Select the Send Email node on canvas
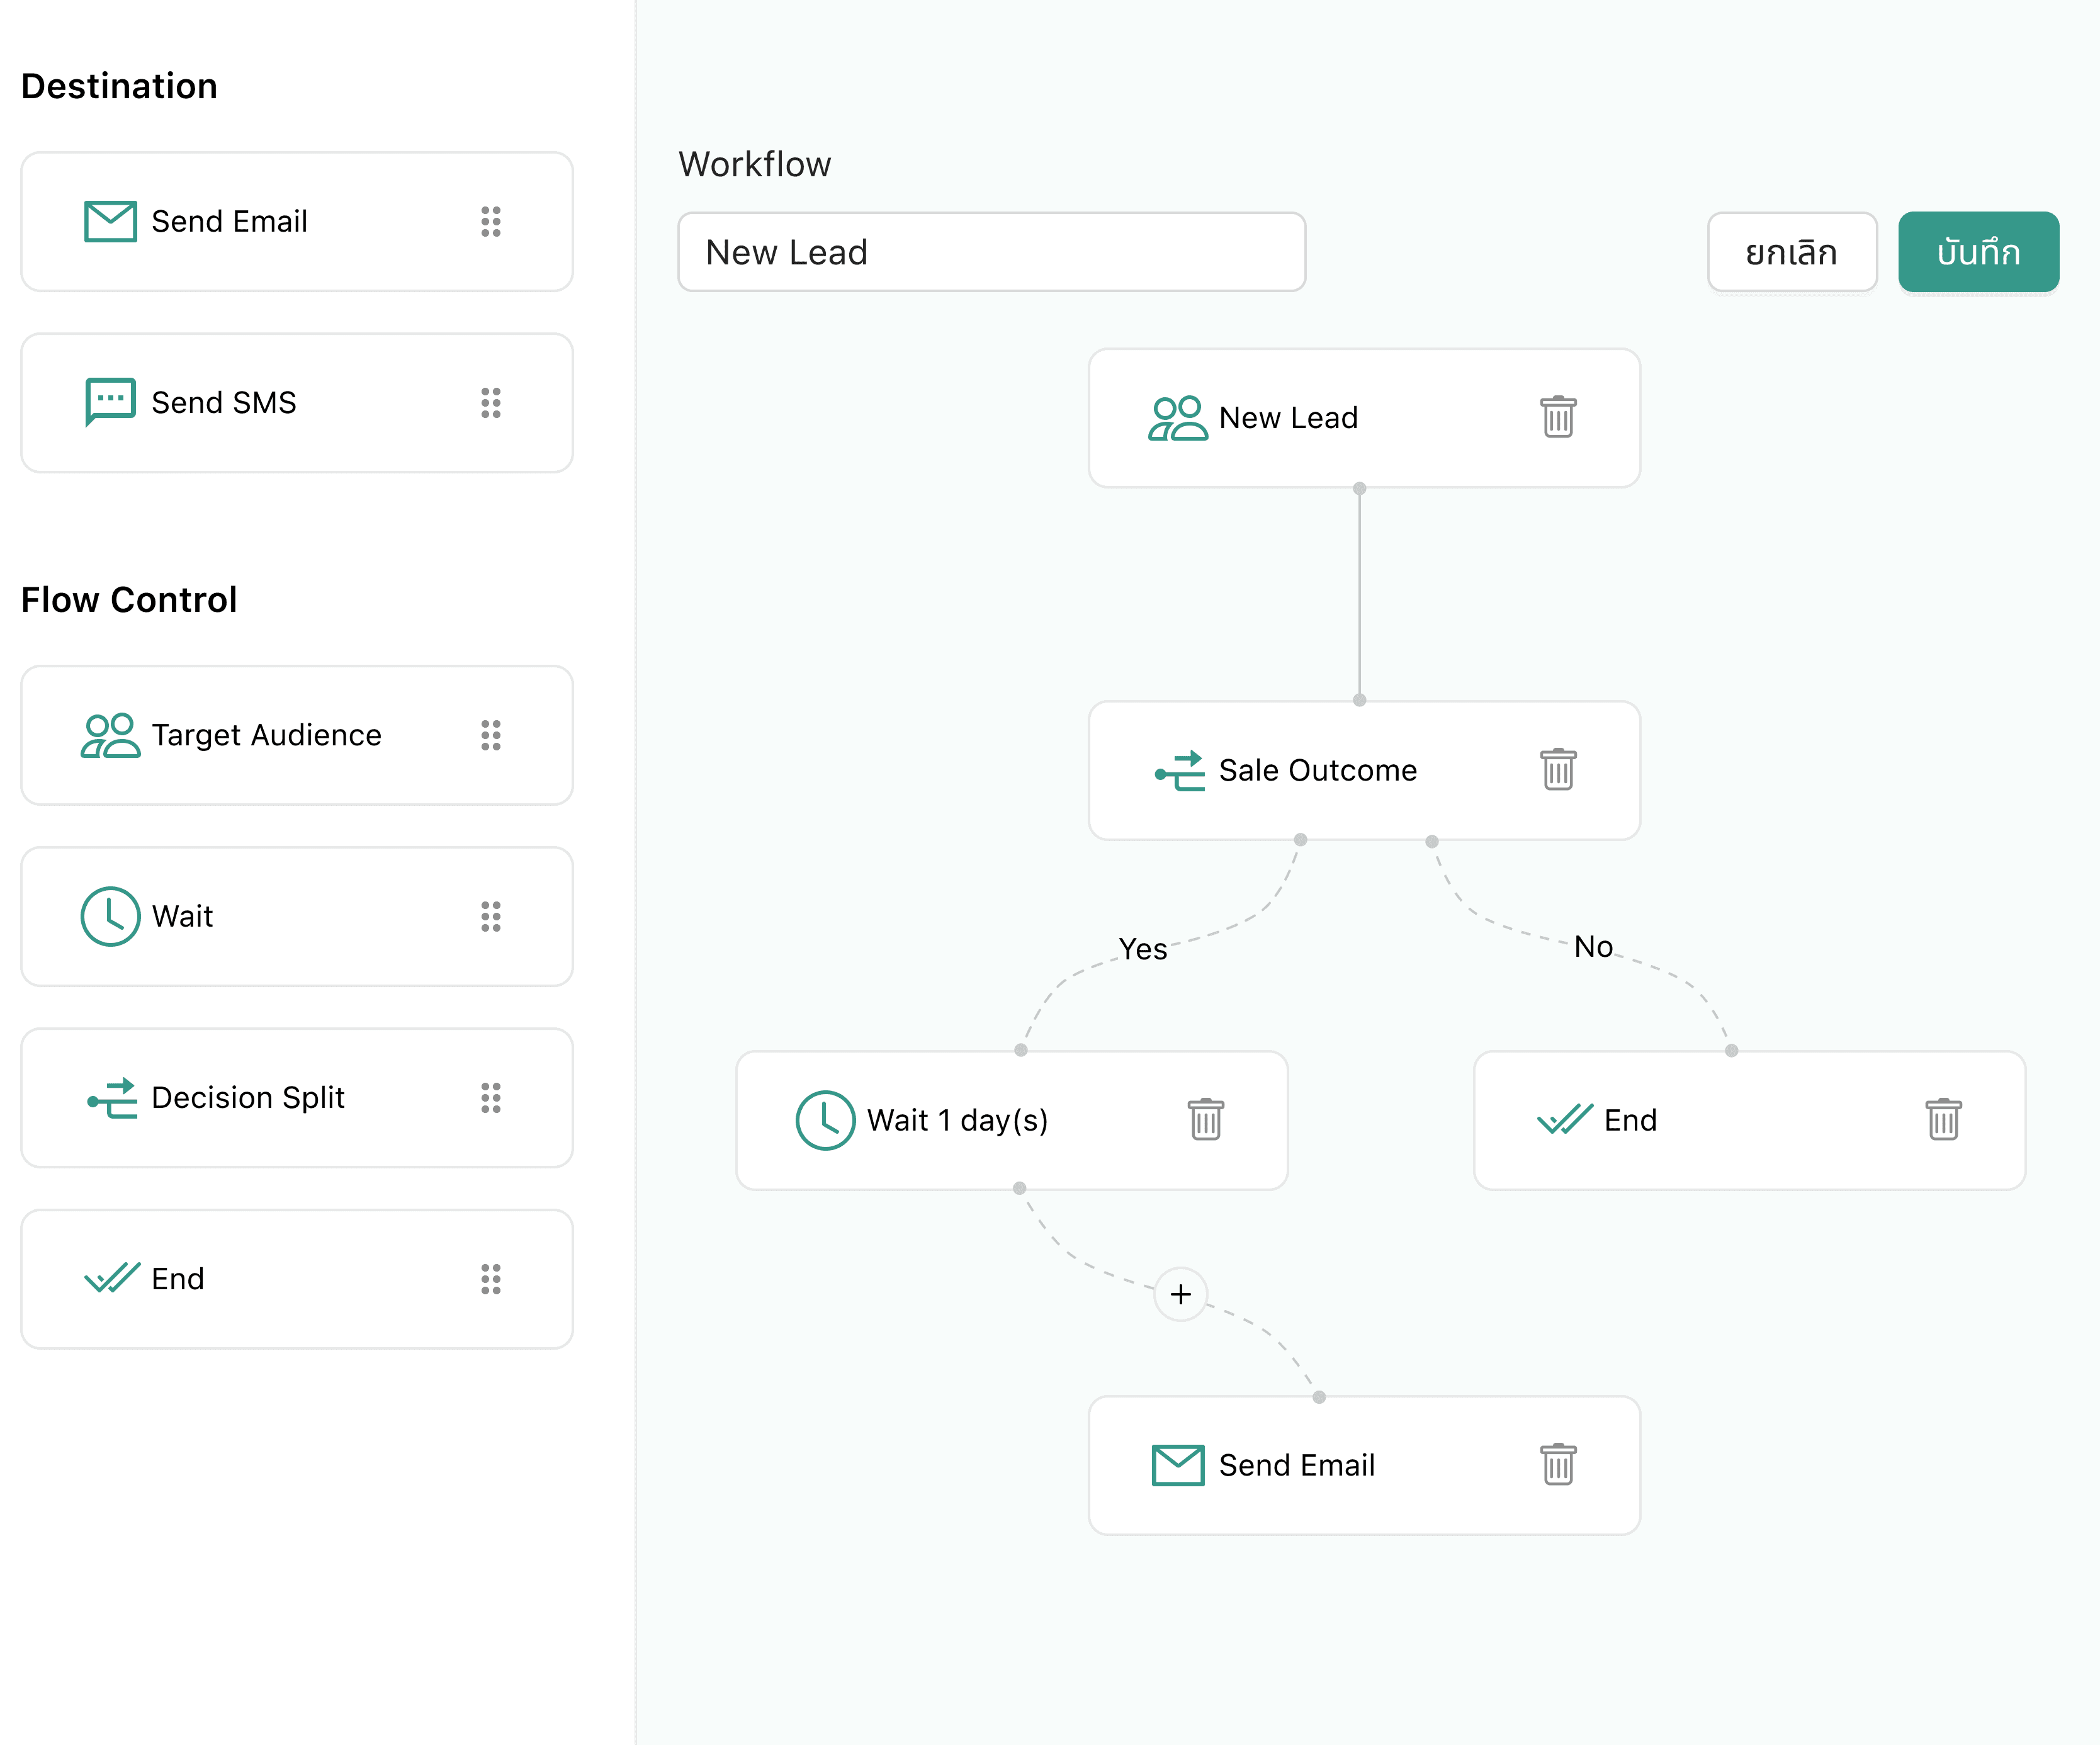The image size is (2100, 1745). click(1296, 1465)
